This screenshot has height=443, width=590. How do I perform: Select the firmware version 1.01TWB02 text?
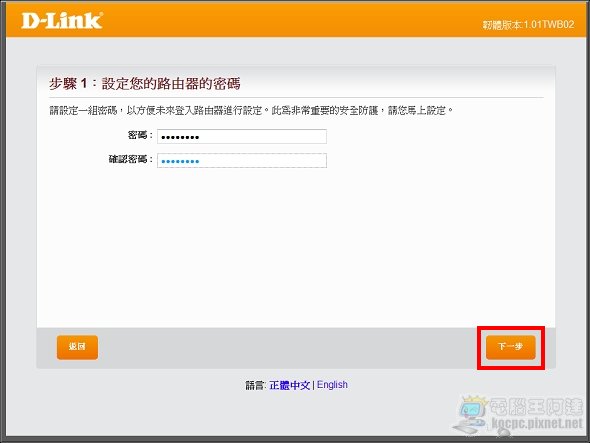point(528,25)
